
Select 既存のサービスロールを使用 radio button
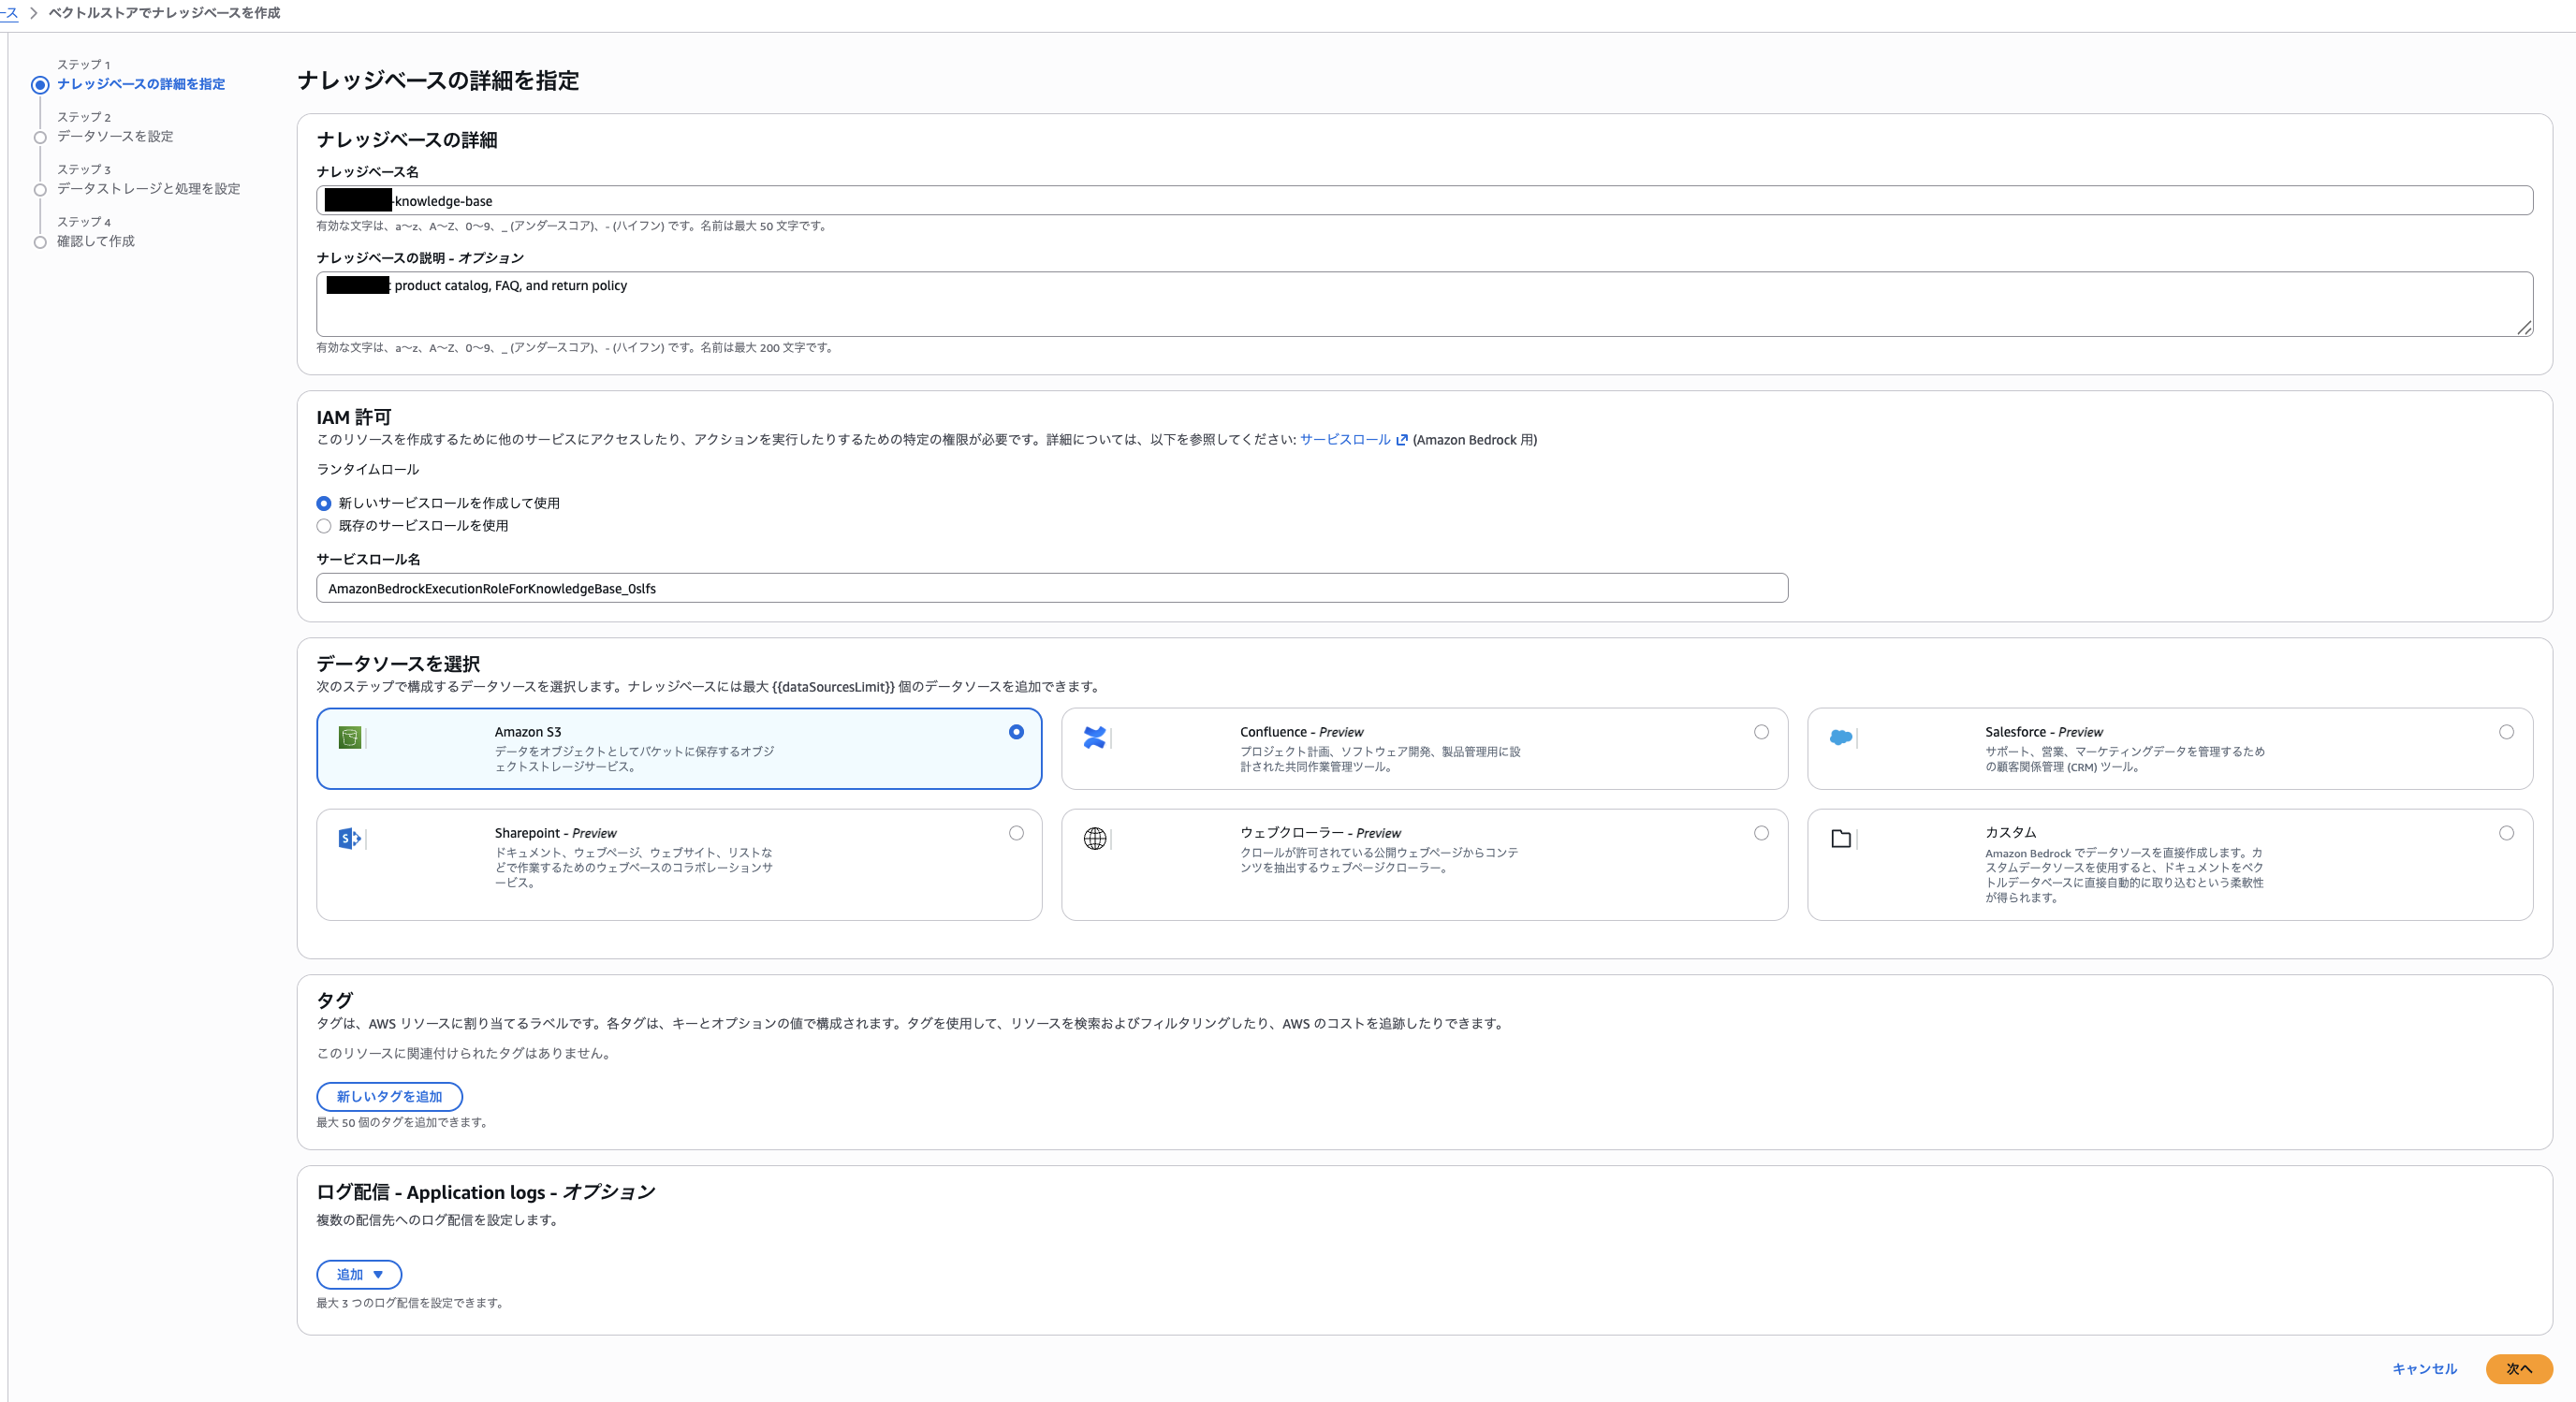coord(324,526)
